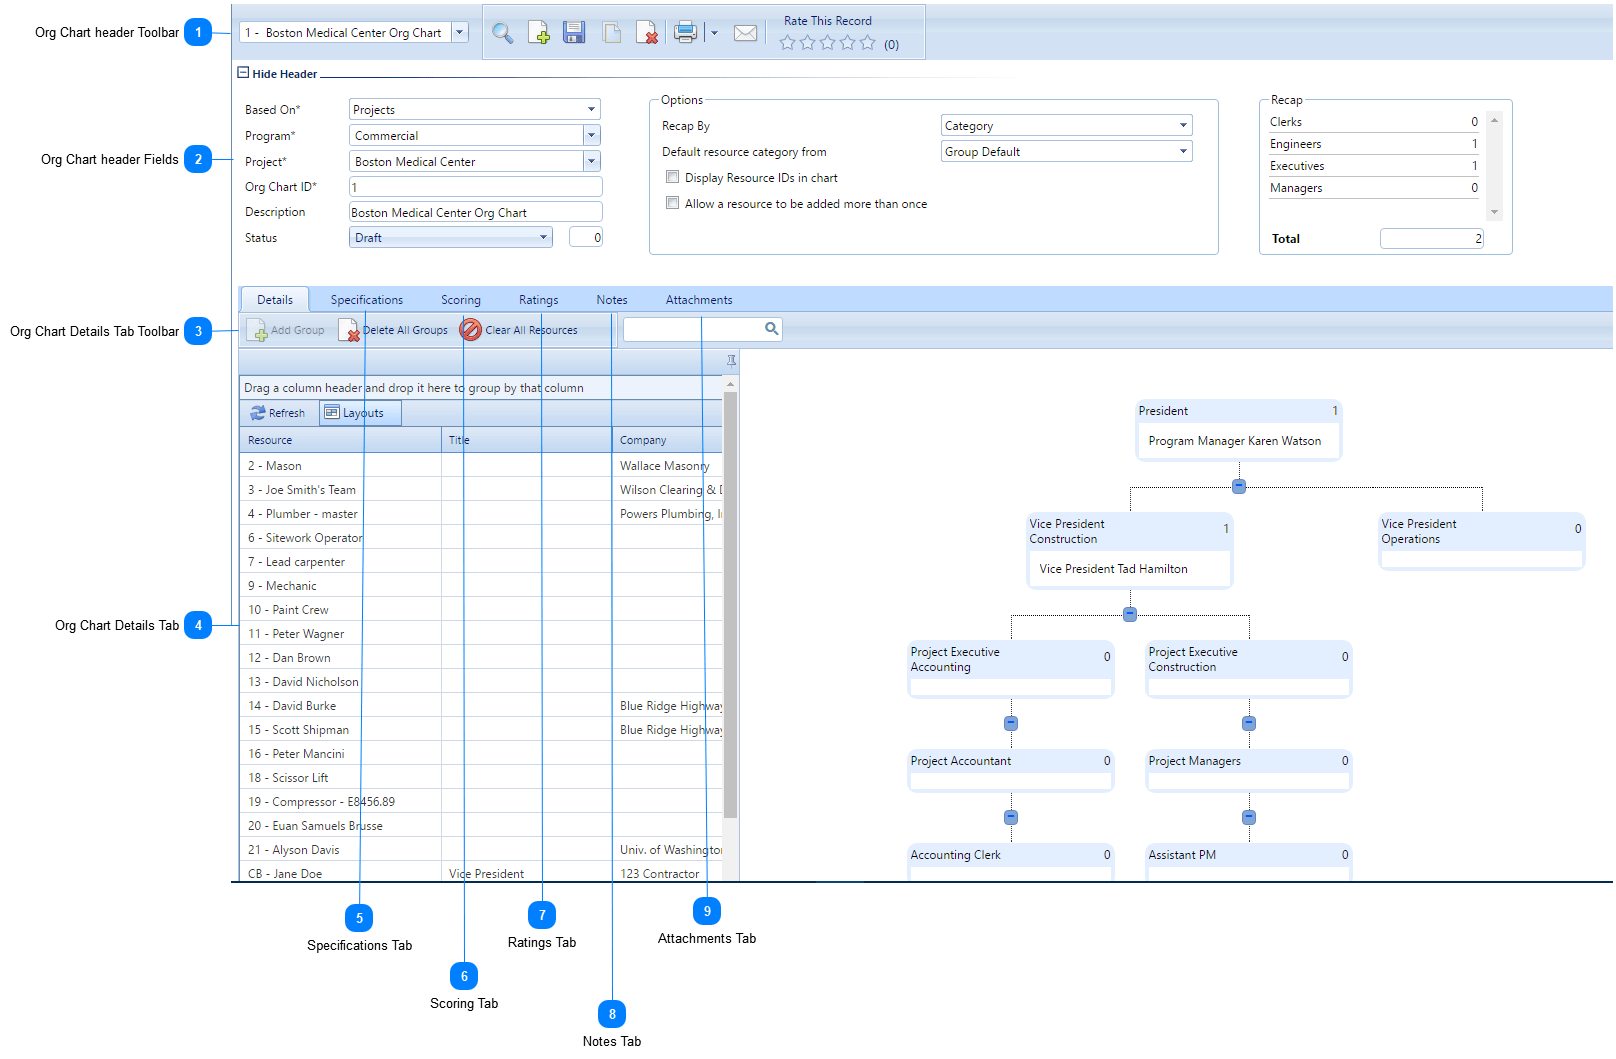The height and width of the screenshot is (1059, 1616).
Task: Expand the Project dropdown
Action: coord(591,161)
